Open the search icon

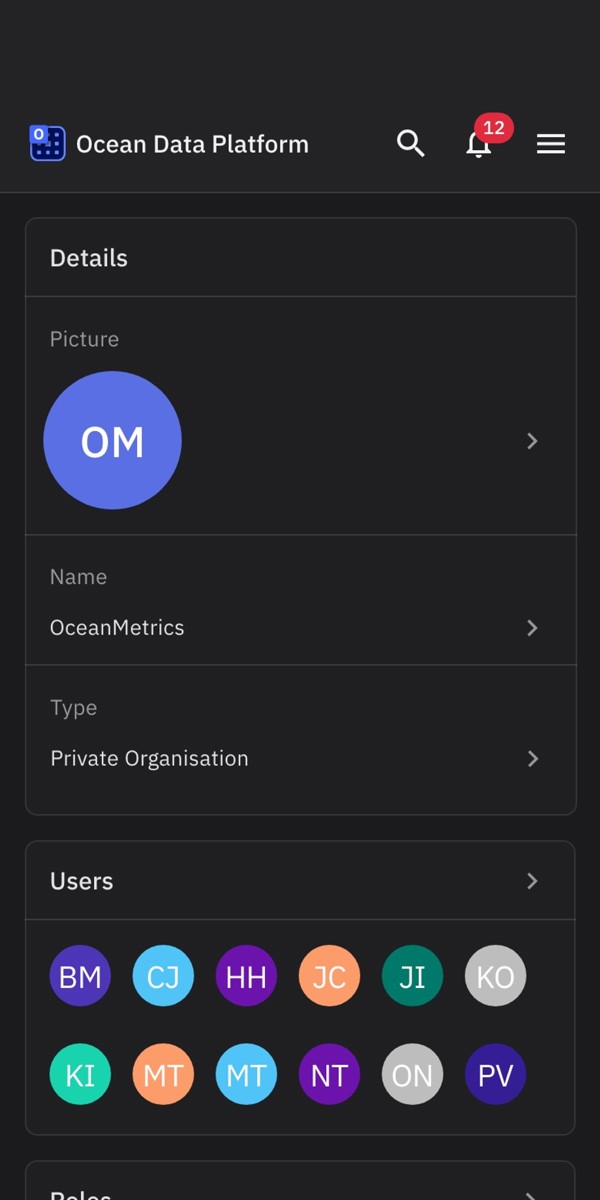coord(410,143)
